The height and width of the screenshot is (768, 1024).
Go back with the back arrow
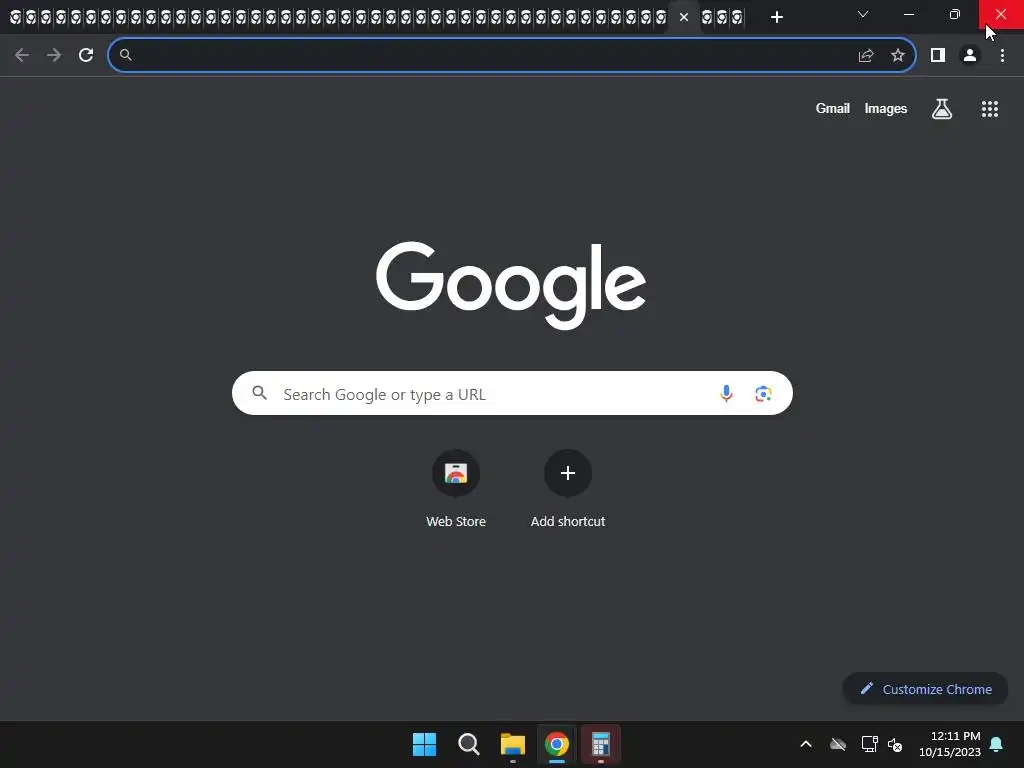[22, 56]
